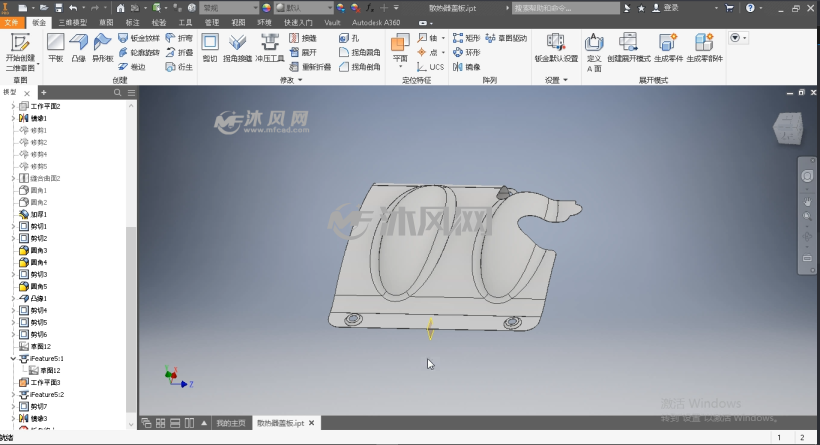Select the Contour Flange (异形板) tool
The image size is (820, 445).
[x=102, y=48]
